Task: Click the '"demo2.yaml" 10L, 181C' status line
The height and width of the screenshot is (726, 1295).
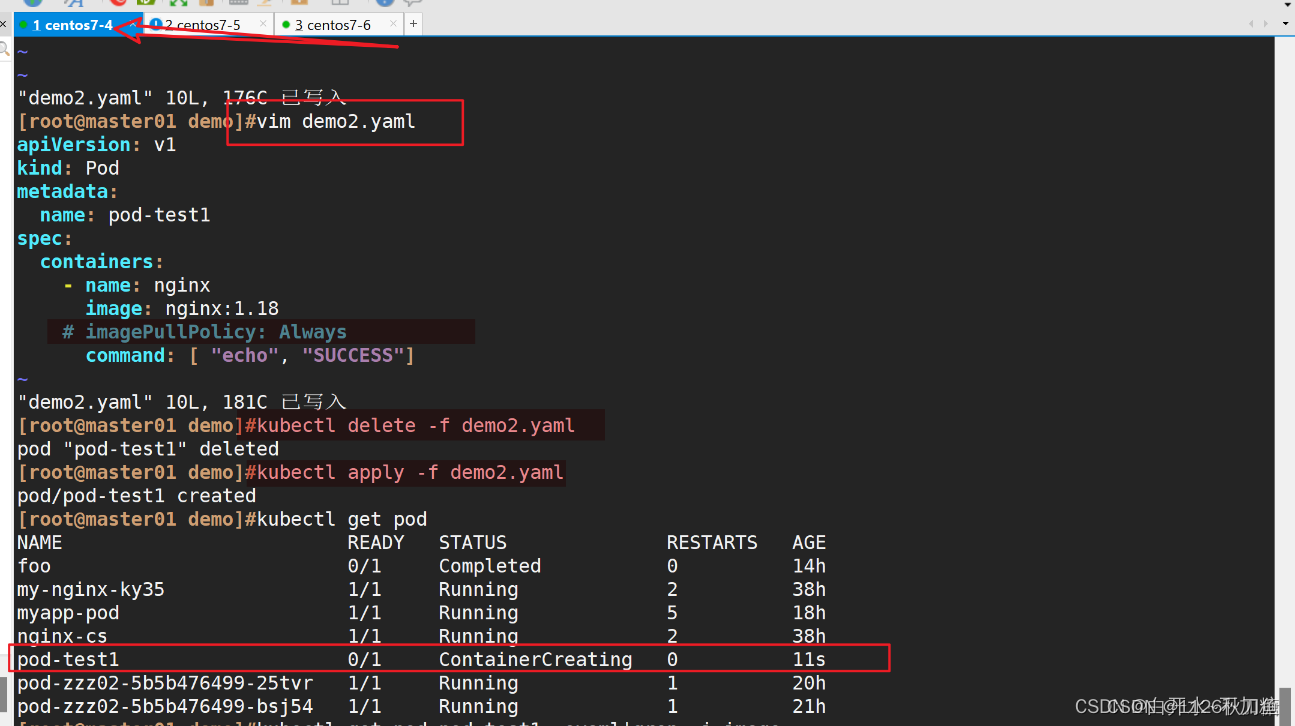Action: 182,402
